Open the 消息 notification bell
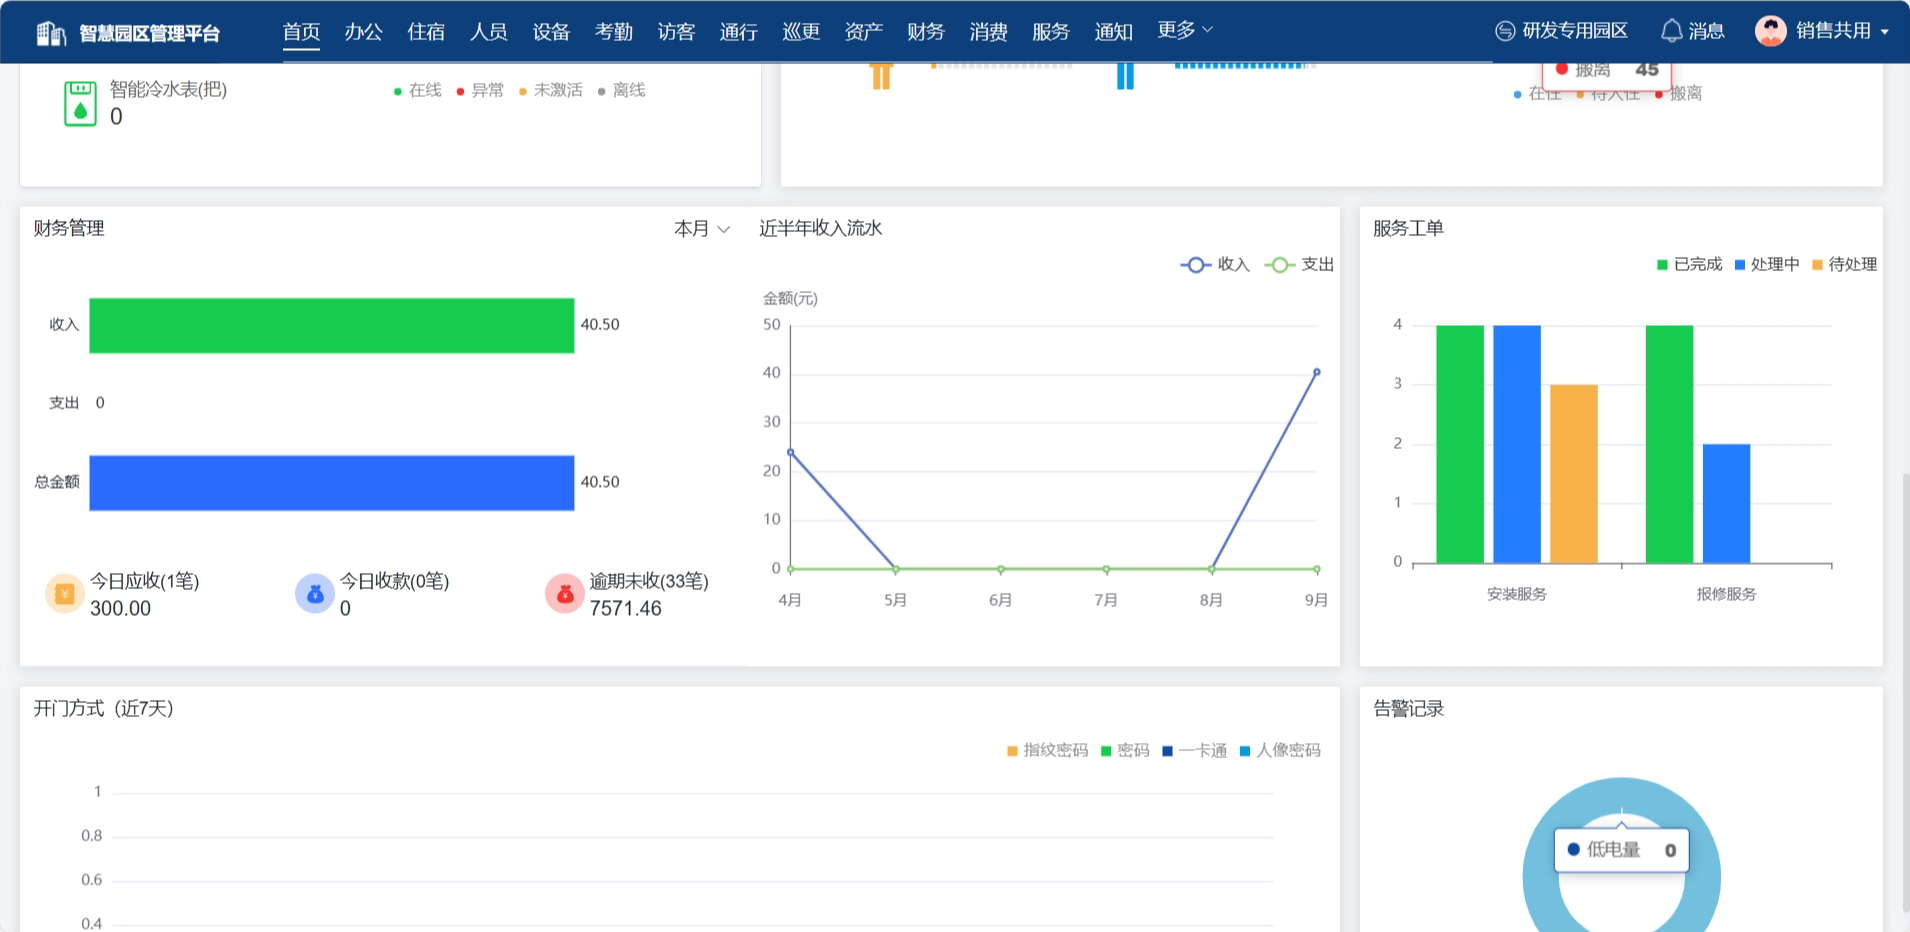 click(x=1671, y=31)
